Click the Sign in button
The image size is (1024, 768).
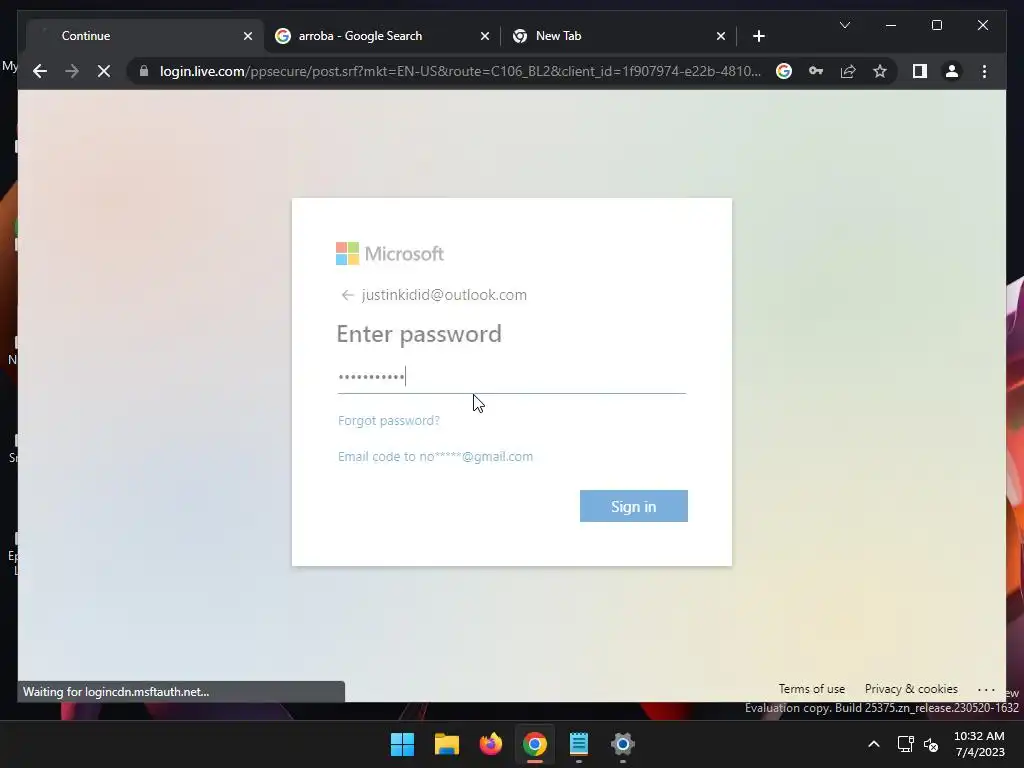(633, 506)
